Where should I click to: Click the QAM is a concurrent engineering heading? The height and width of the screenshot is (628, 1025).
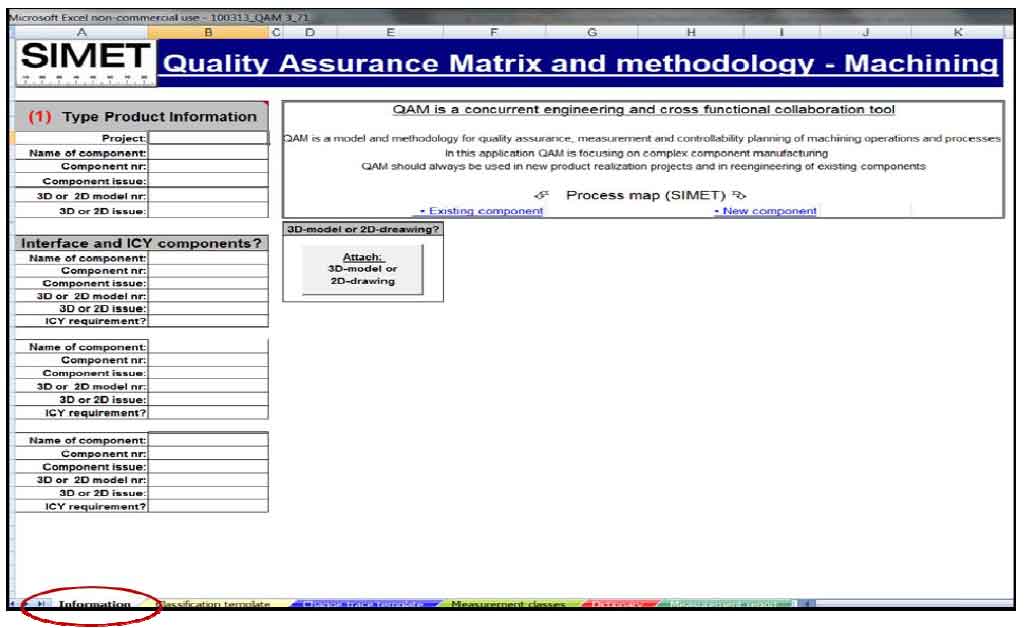pos(643,109)
